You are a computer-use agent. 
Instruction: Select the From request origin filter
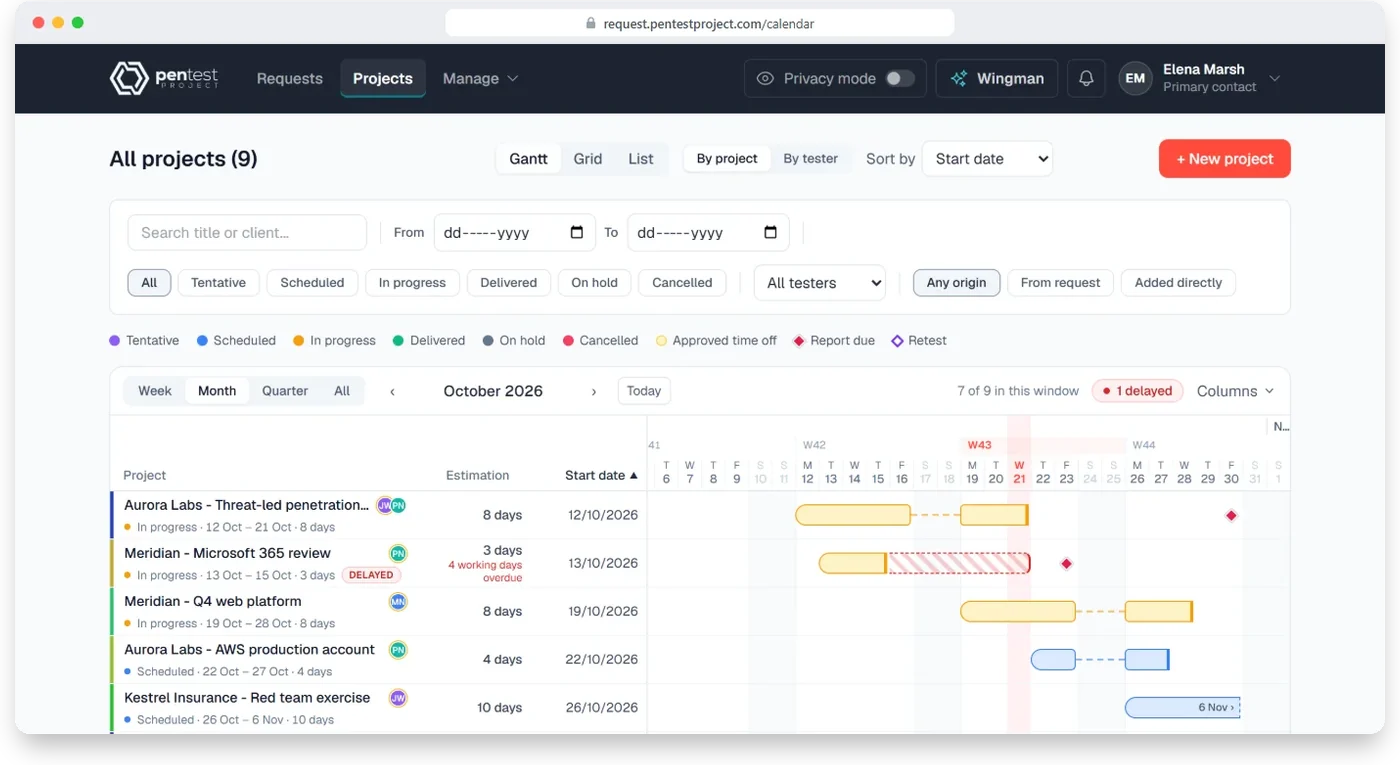(1060, 283)
